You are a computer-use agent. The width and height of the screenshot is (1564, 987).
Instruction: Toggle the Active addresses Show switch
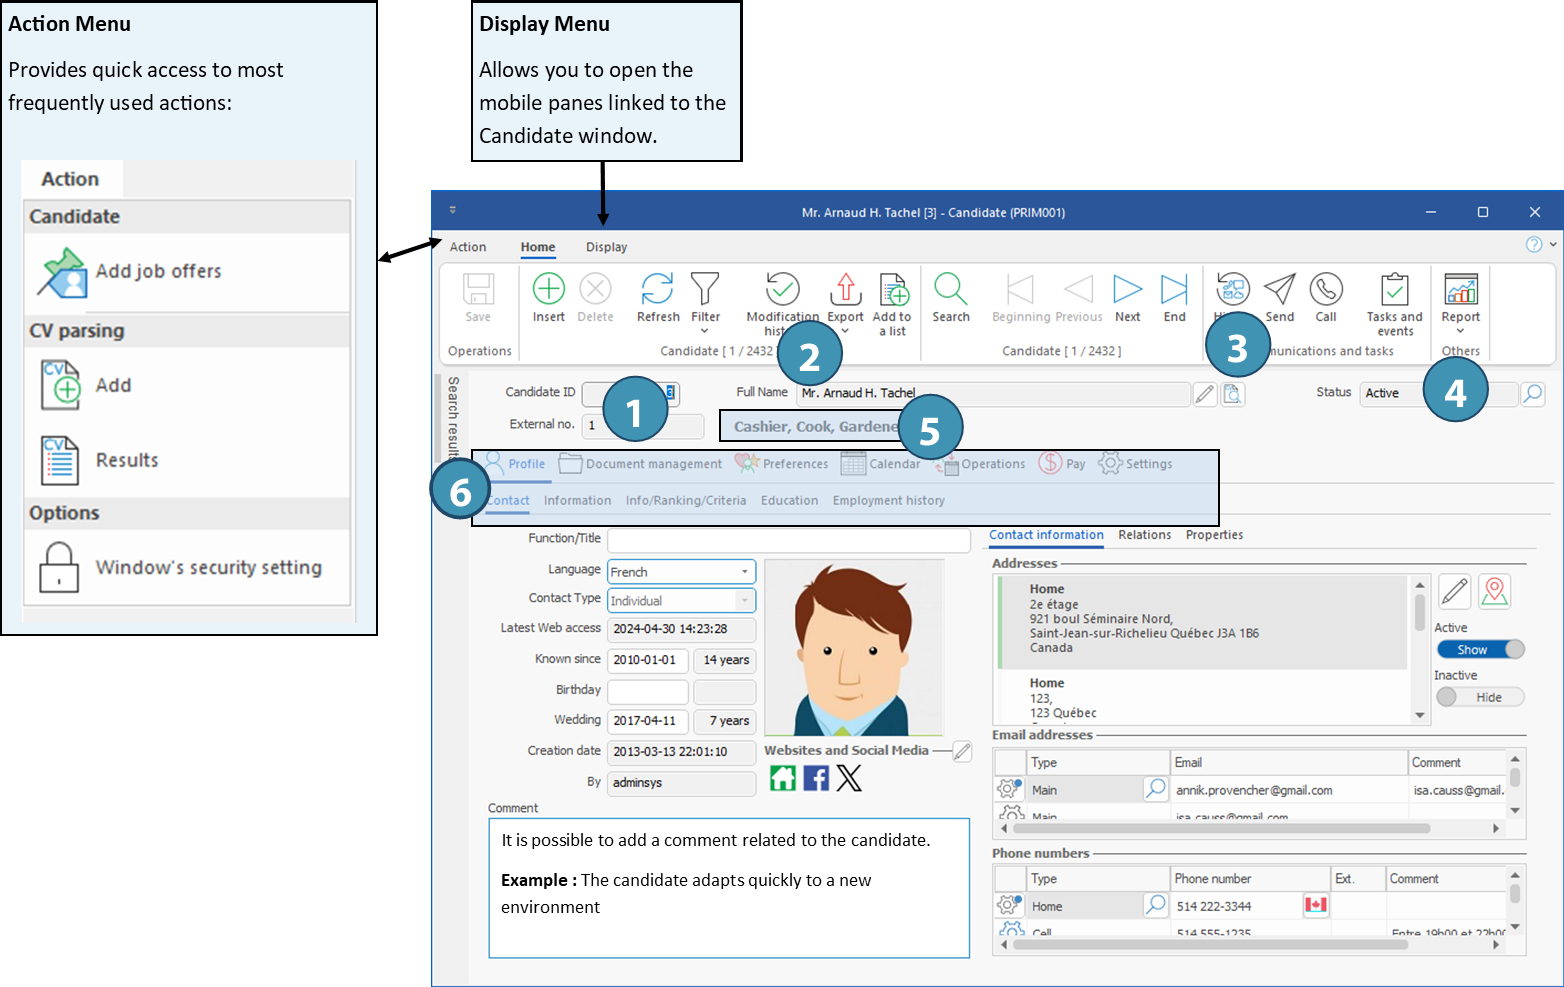point(1480,650)
